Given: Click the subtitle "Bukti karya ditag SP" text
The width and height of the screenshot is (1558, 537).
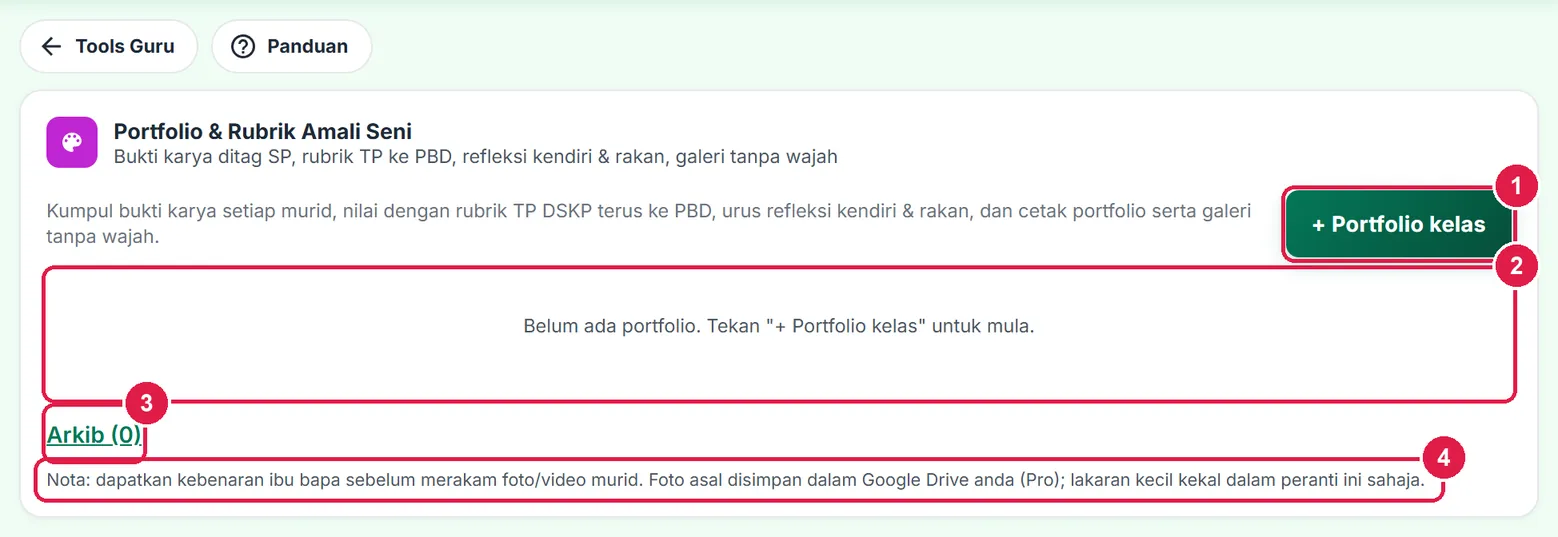Looking at the screenshot, I should 476,157.
